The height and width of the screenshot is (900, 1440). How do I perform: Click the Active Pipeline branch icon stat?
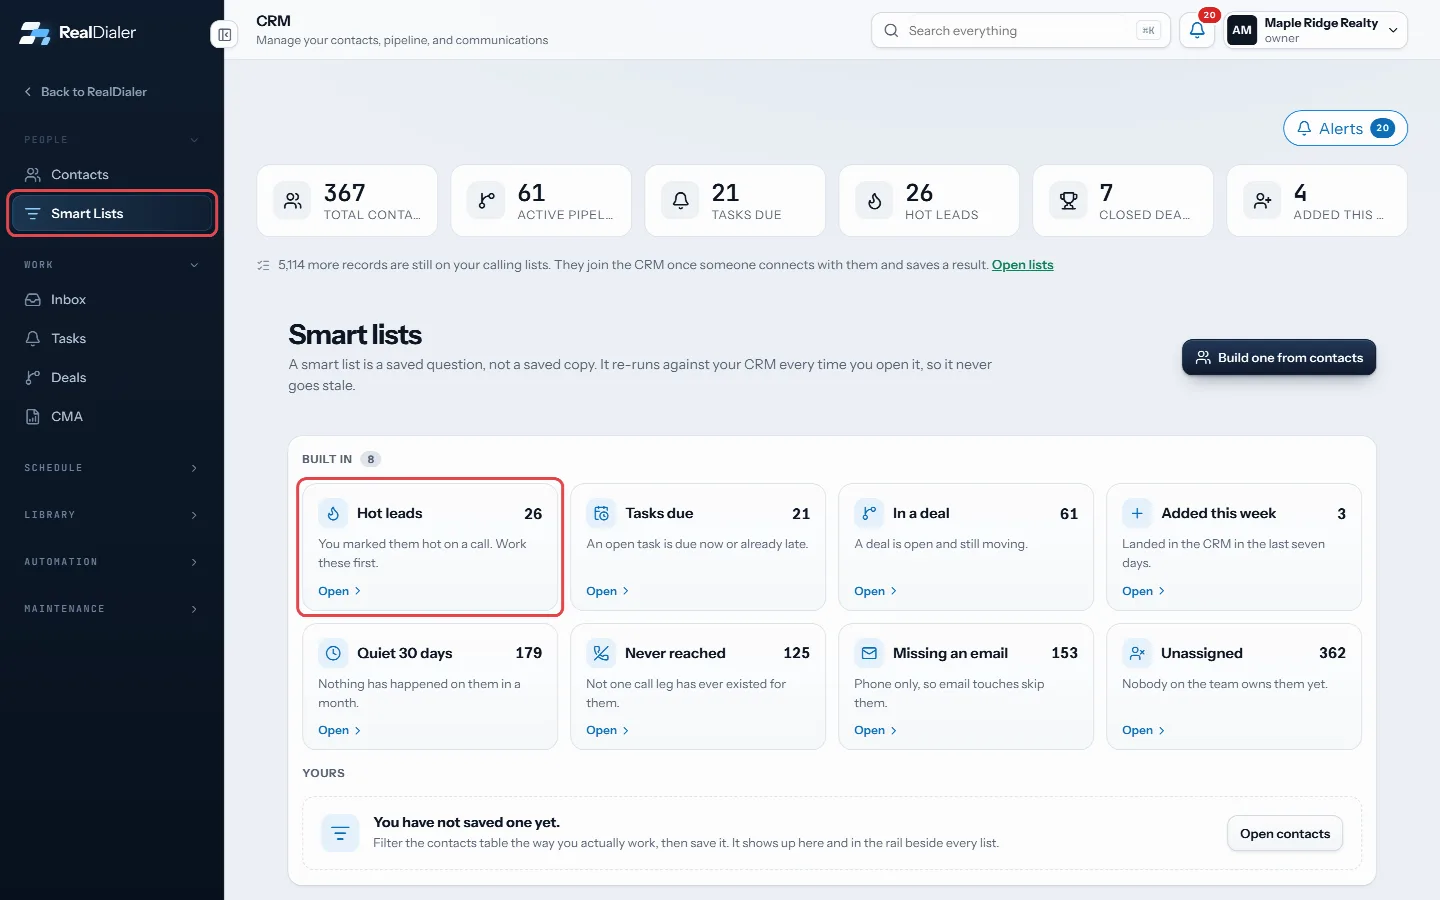487,201
